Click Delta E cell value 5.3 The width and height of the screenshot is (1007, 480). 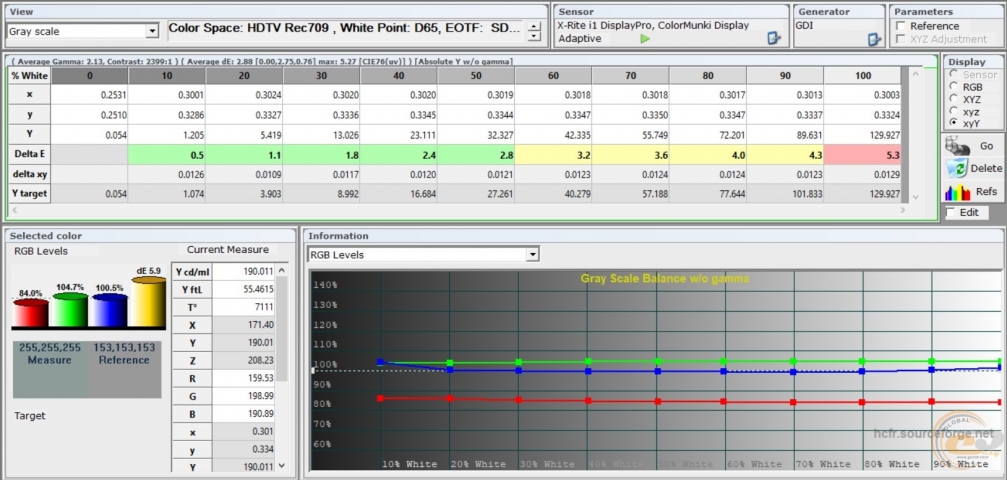click(x=863, y=155)
